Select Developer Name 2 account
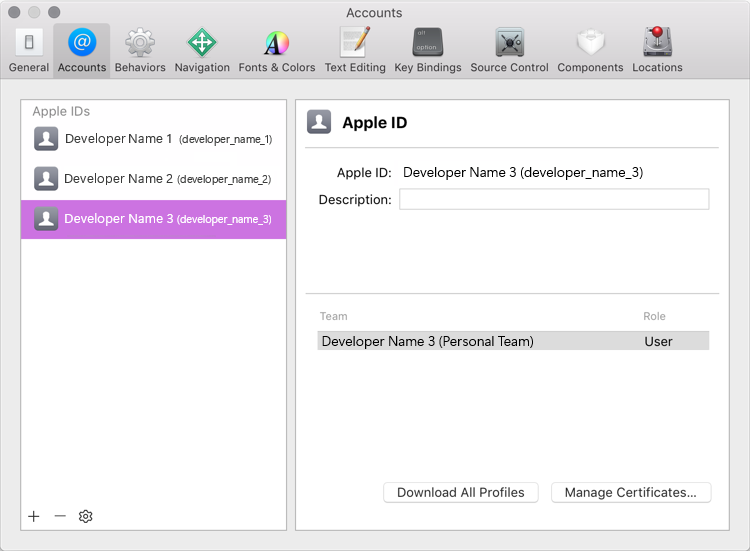The height and width of the screenshot is (551, 750). [153, 179]
